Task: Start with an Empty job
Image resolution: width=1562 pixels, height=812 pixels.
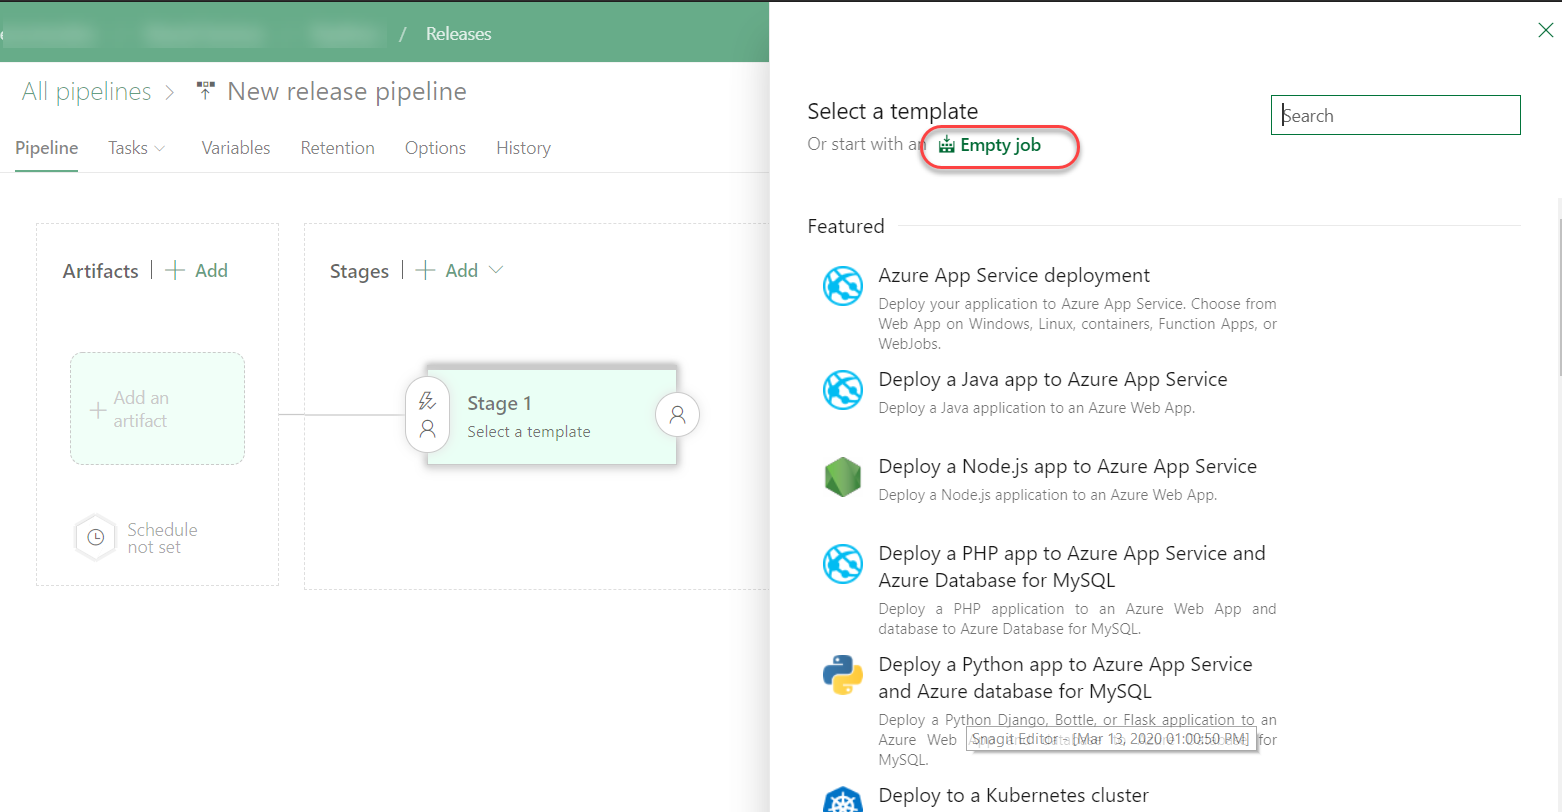Action: 989,145
